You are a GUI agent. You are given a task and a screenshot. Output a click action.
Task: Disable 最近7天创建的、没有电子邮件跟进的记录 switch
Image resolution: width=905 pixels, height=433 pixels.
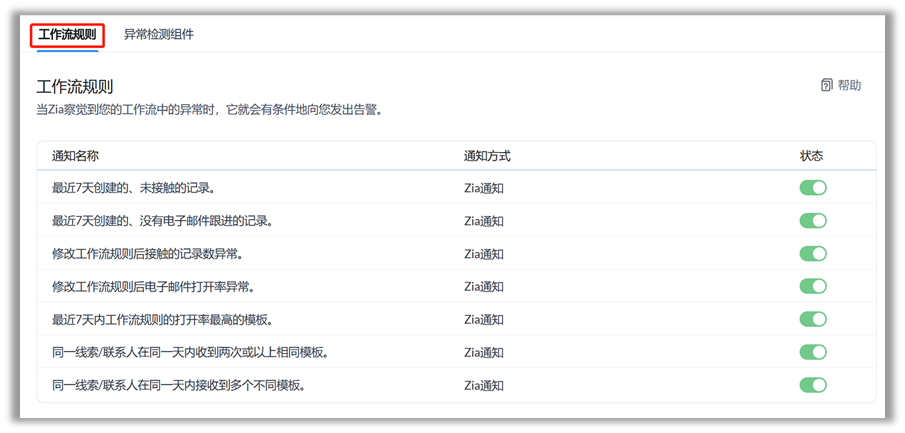[813, 221]
